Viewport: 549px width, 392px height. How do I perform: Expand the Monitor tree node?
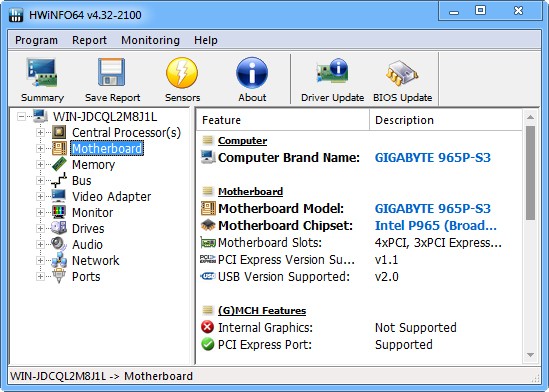click(40, 212)
